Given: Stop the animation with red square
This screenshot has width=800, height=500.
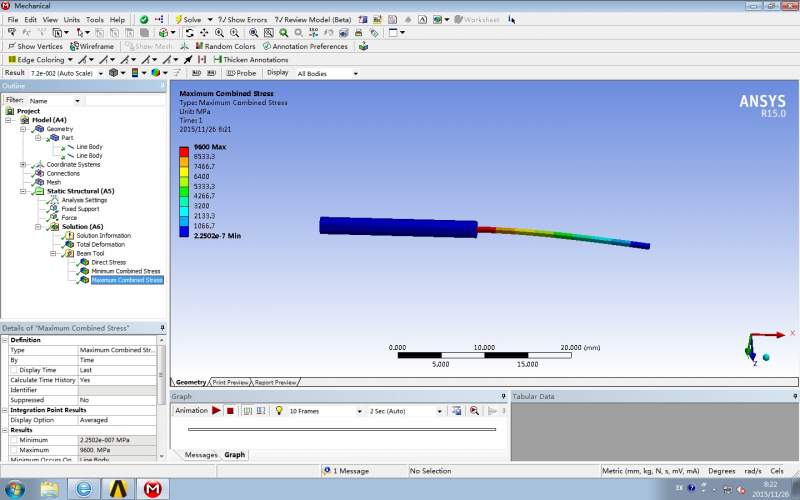Looking at the screenshot, I should (229, 411).
